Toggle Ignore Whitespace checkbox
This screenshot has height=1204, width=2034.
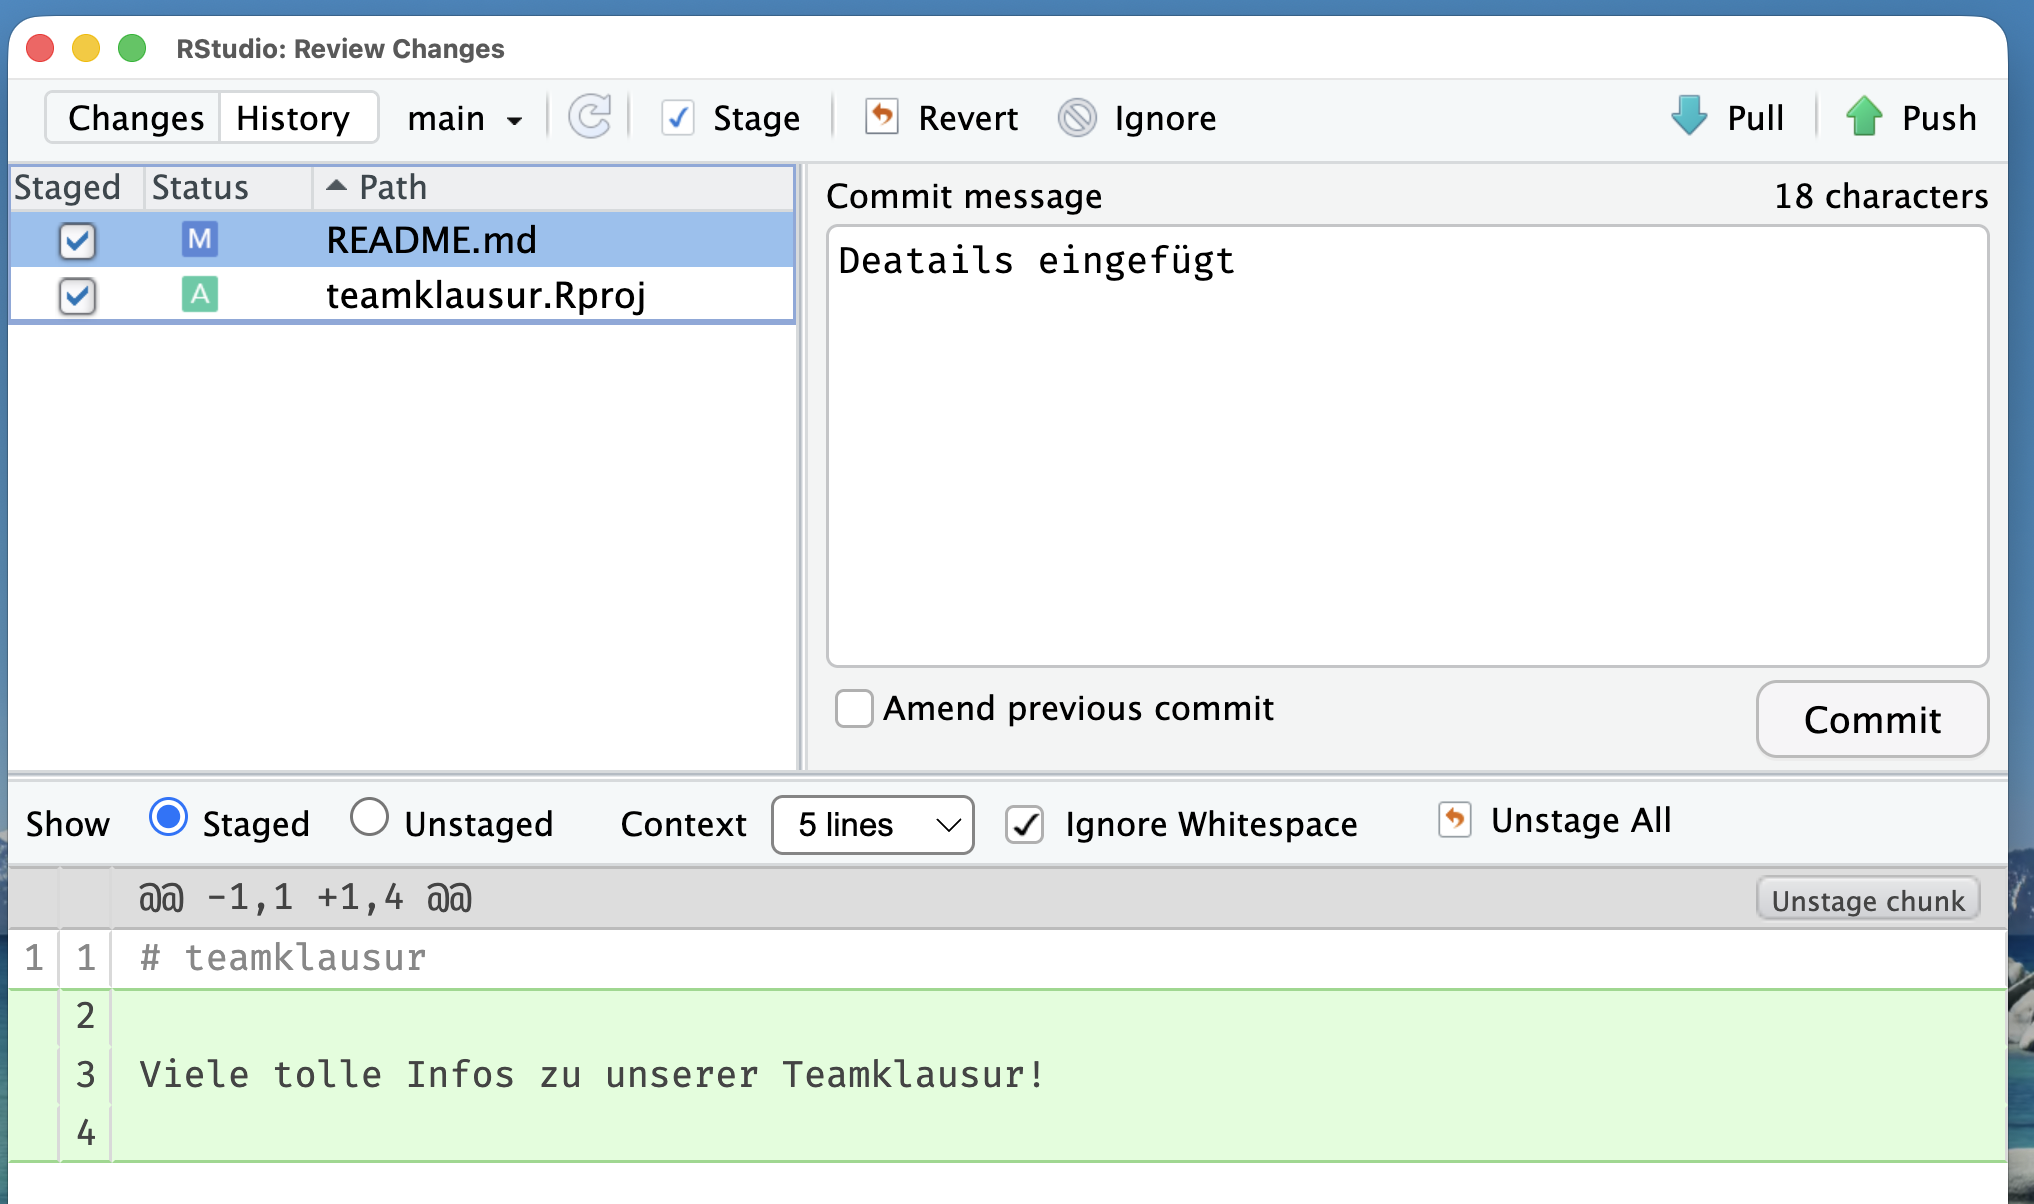[1025, 825]
